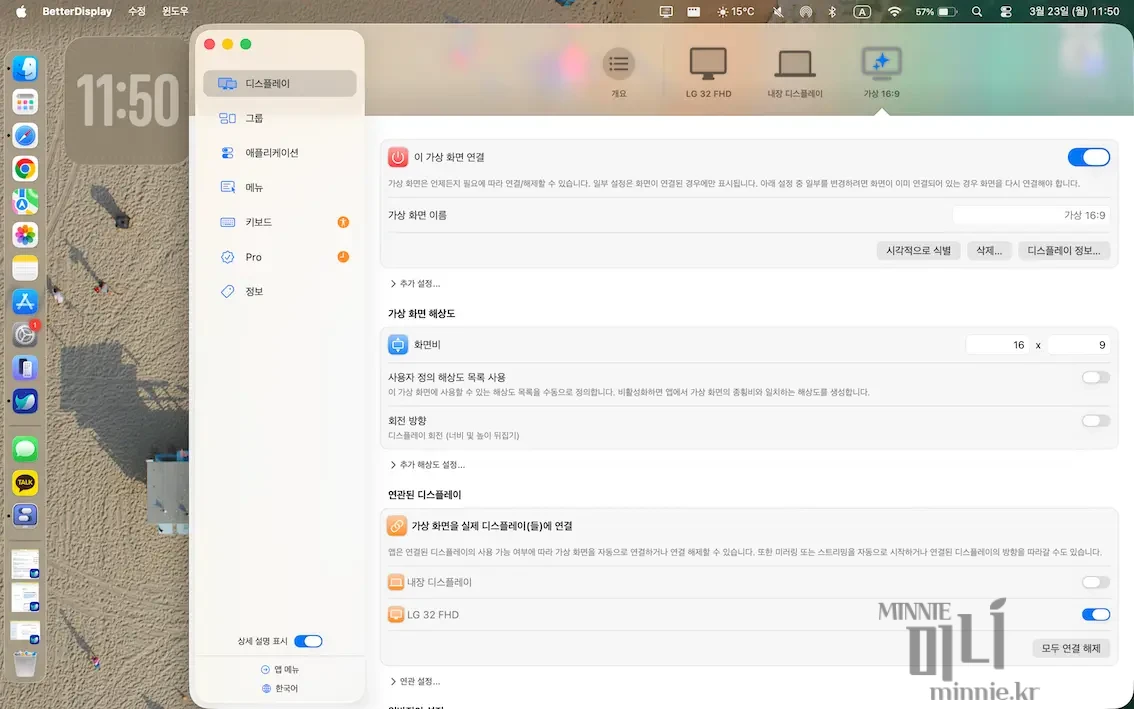Click Bluetooth icon in menu bar
This screenshot has width=1134, height=709.
tap(832, 12)
